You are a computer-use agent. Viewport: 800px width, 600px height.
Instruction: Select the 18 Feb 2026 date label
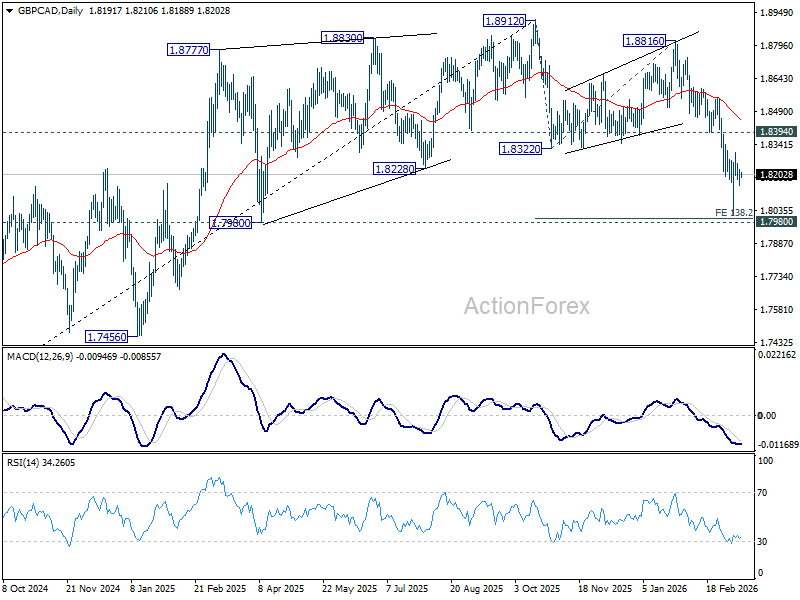pyautogui.click(x=733, y=589)
